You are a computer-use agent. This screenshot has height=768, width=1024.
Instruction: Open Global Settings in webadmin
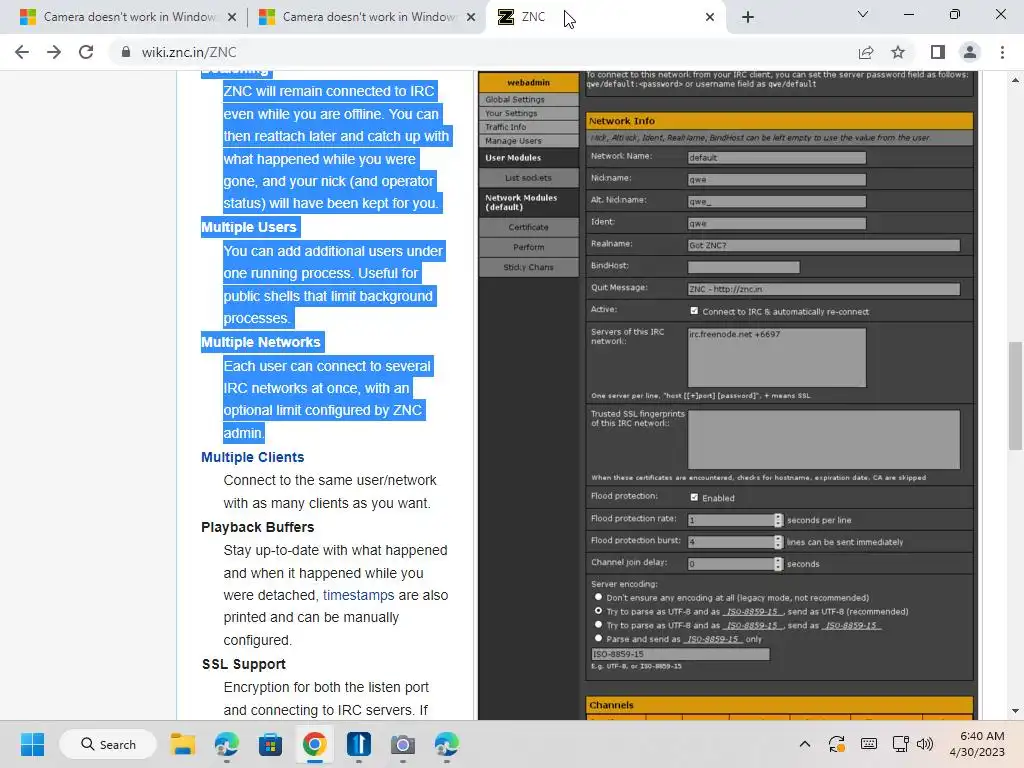tap(528, 99)
